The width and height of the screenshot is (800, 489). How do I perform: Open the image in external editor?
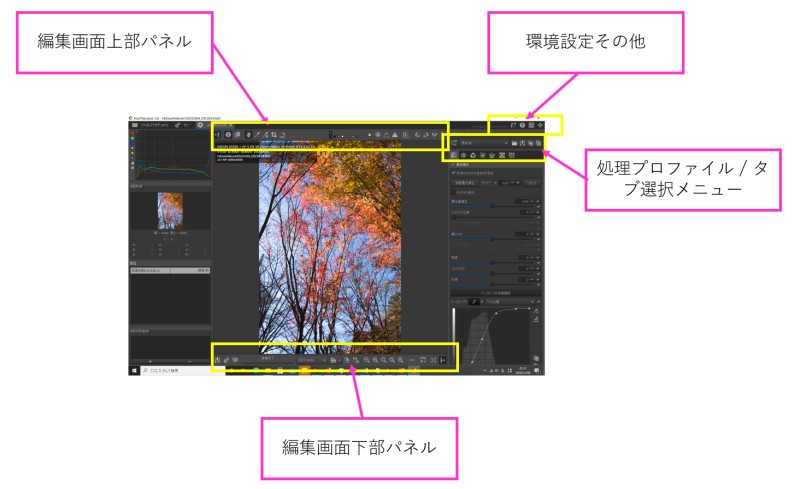point(235,360)
